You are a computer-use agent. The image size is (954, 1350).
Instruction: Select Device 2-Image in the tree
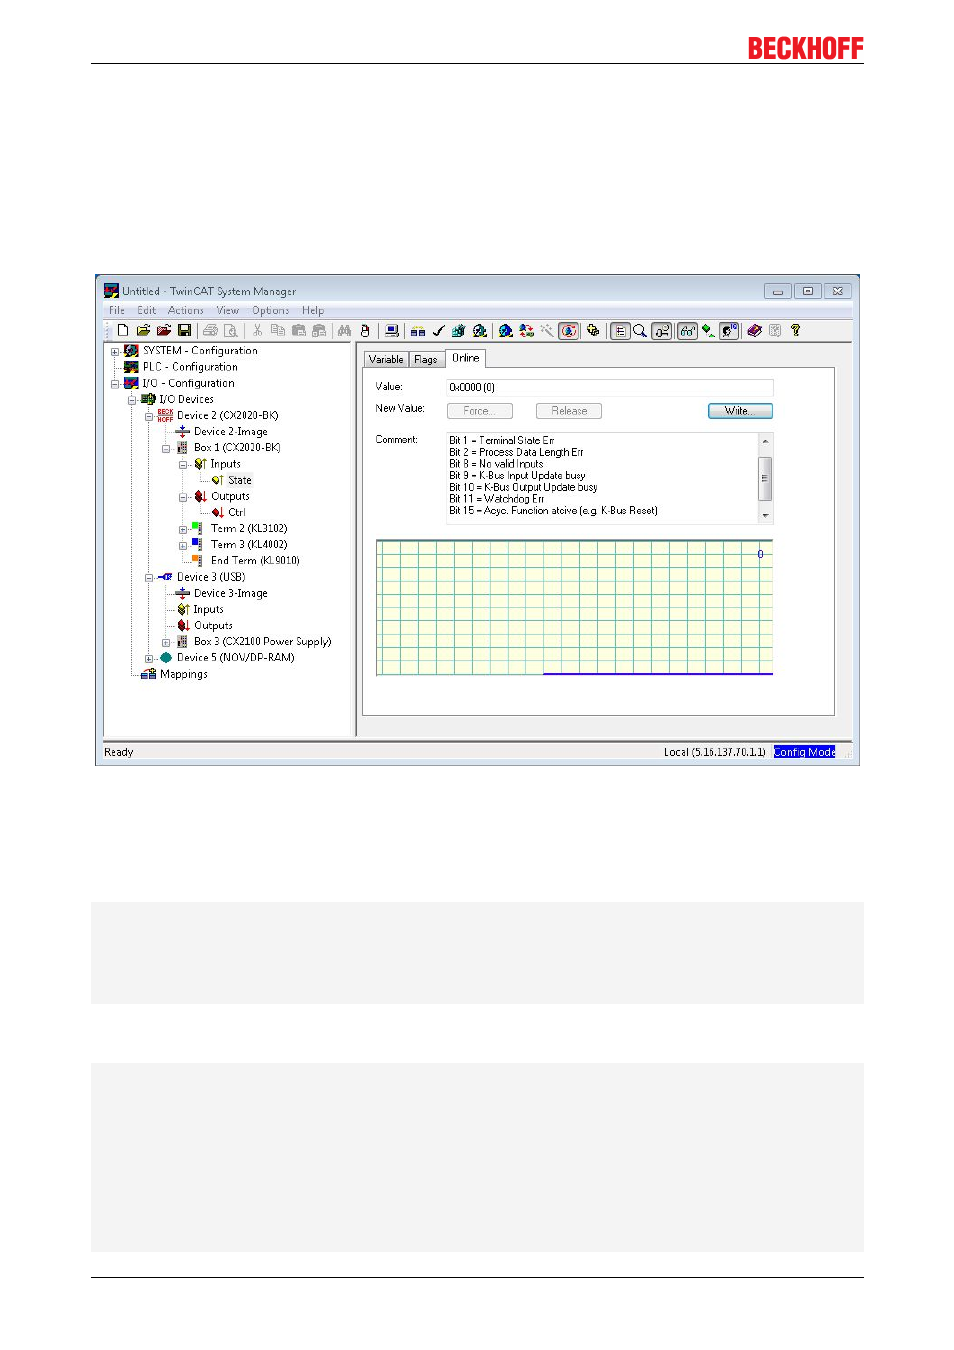point(231,432)
